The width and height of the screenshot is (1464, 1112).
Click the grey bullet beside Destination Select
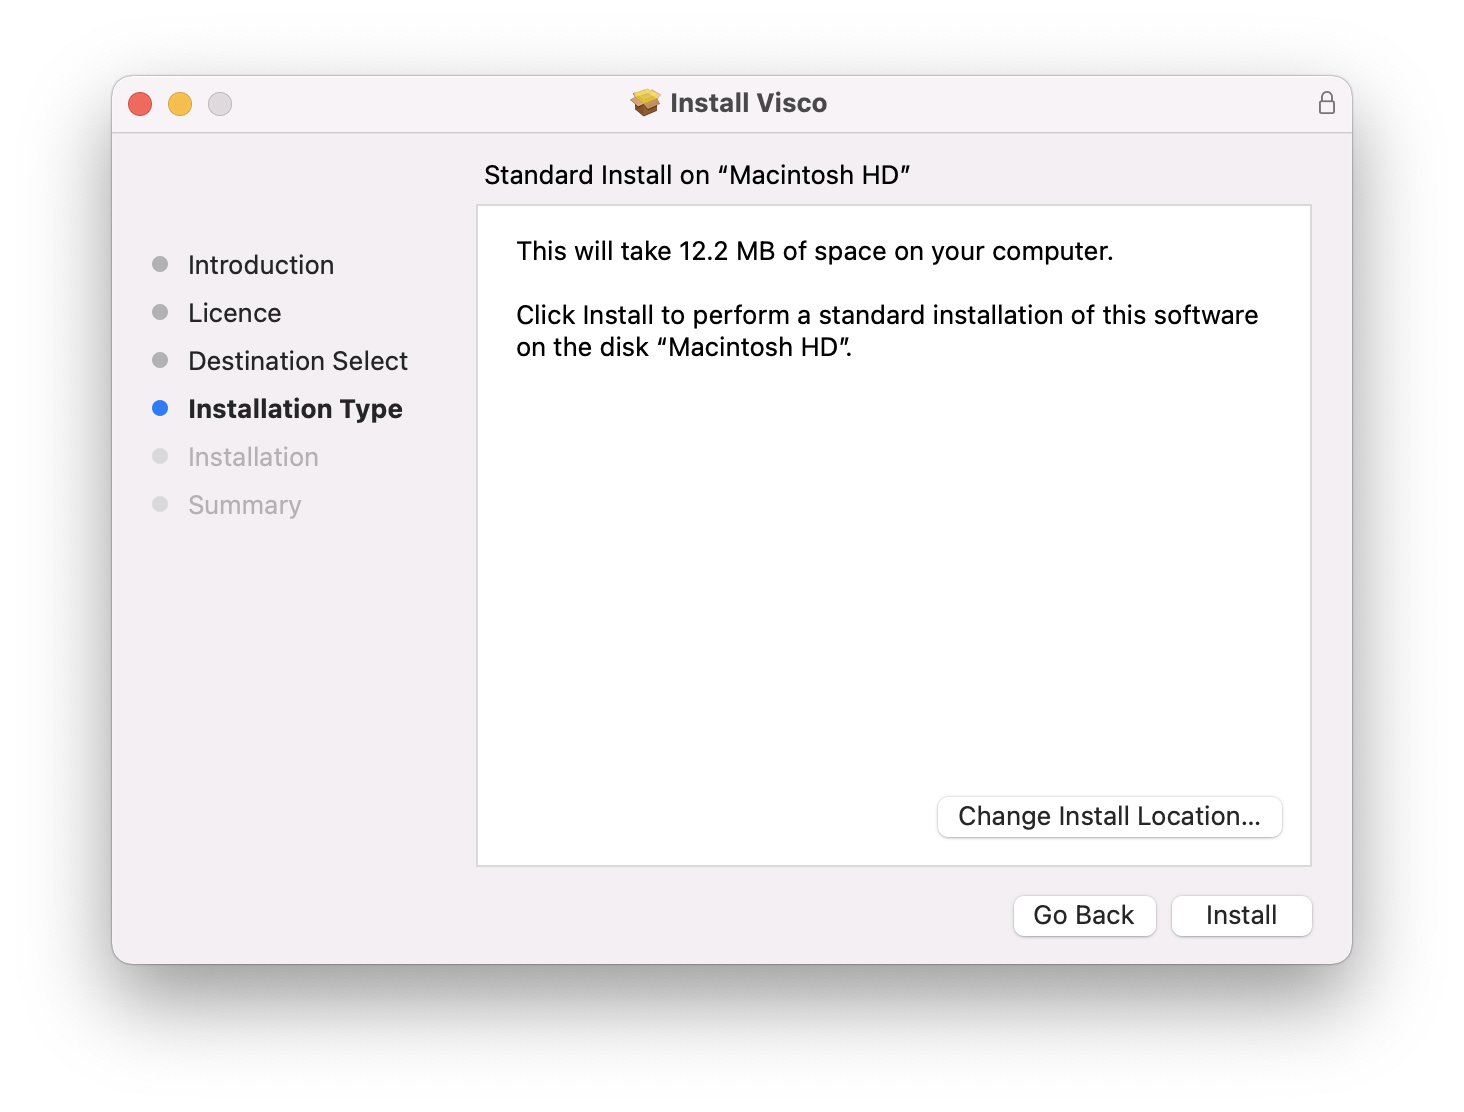click(x=160, y=360)
